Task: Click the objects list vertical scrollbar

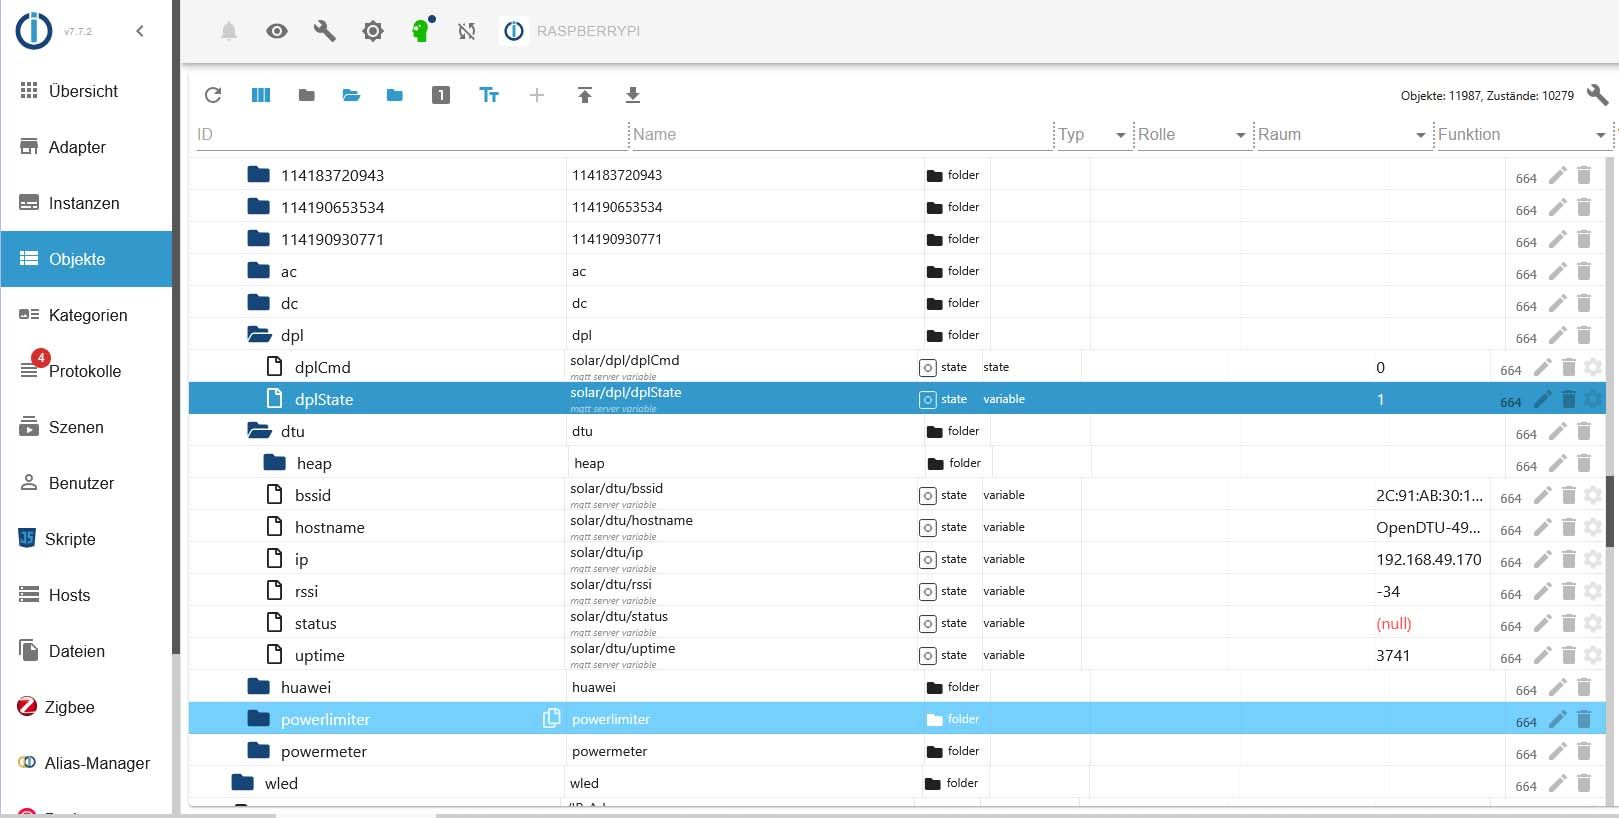Action: point(1610,510)
